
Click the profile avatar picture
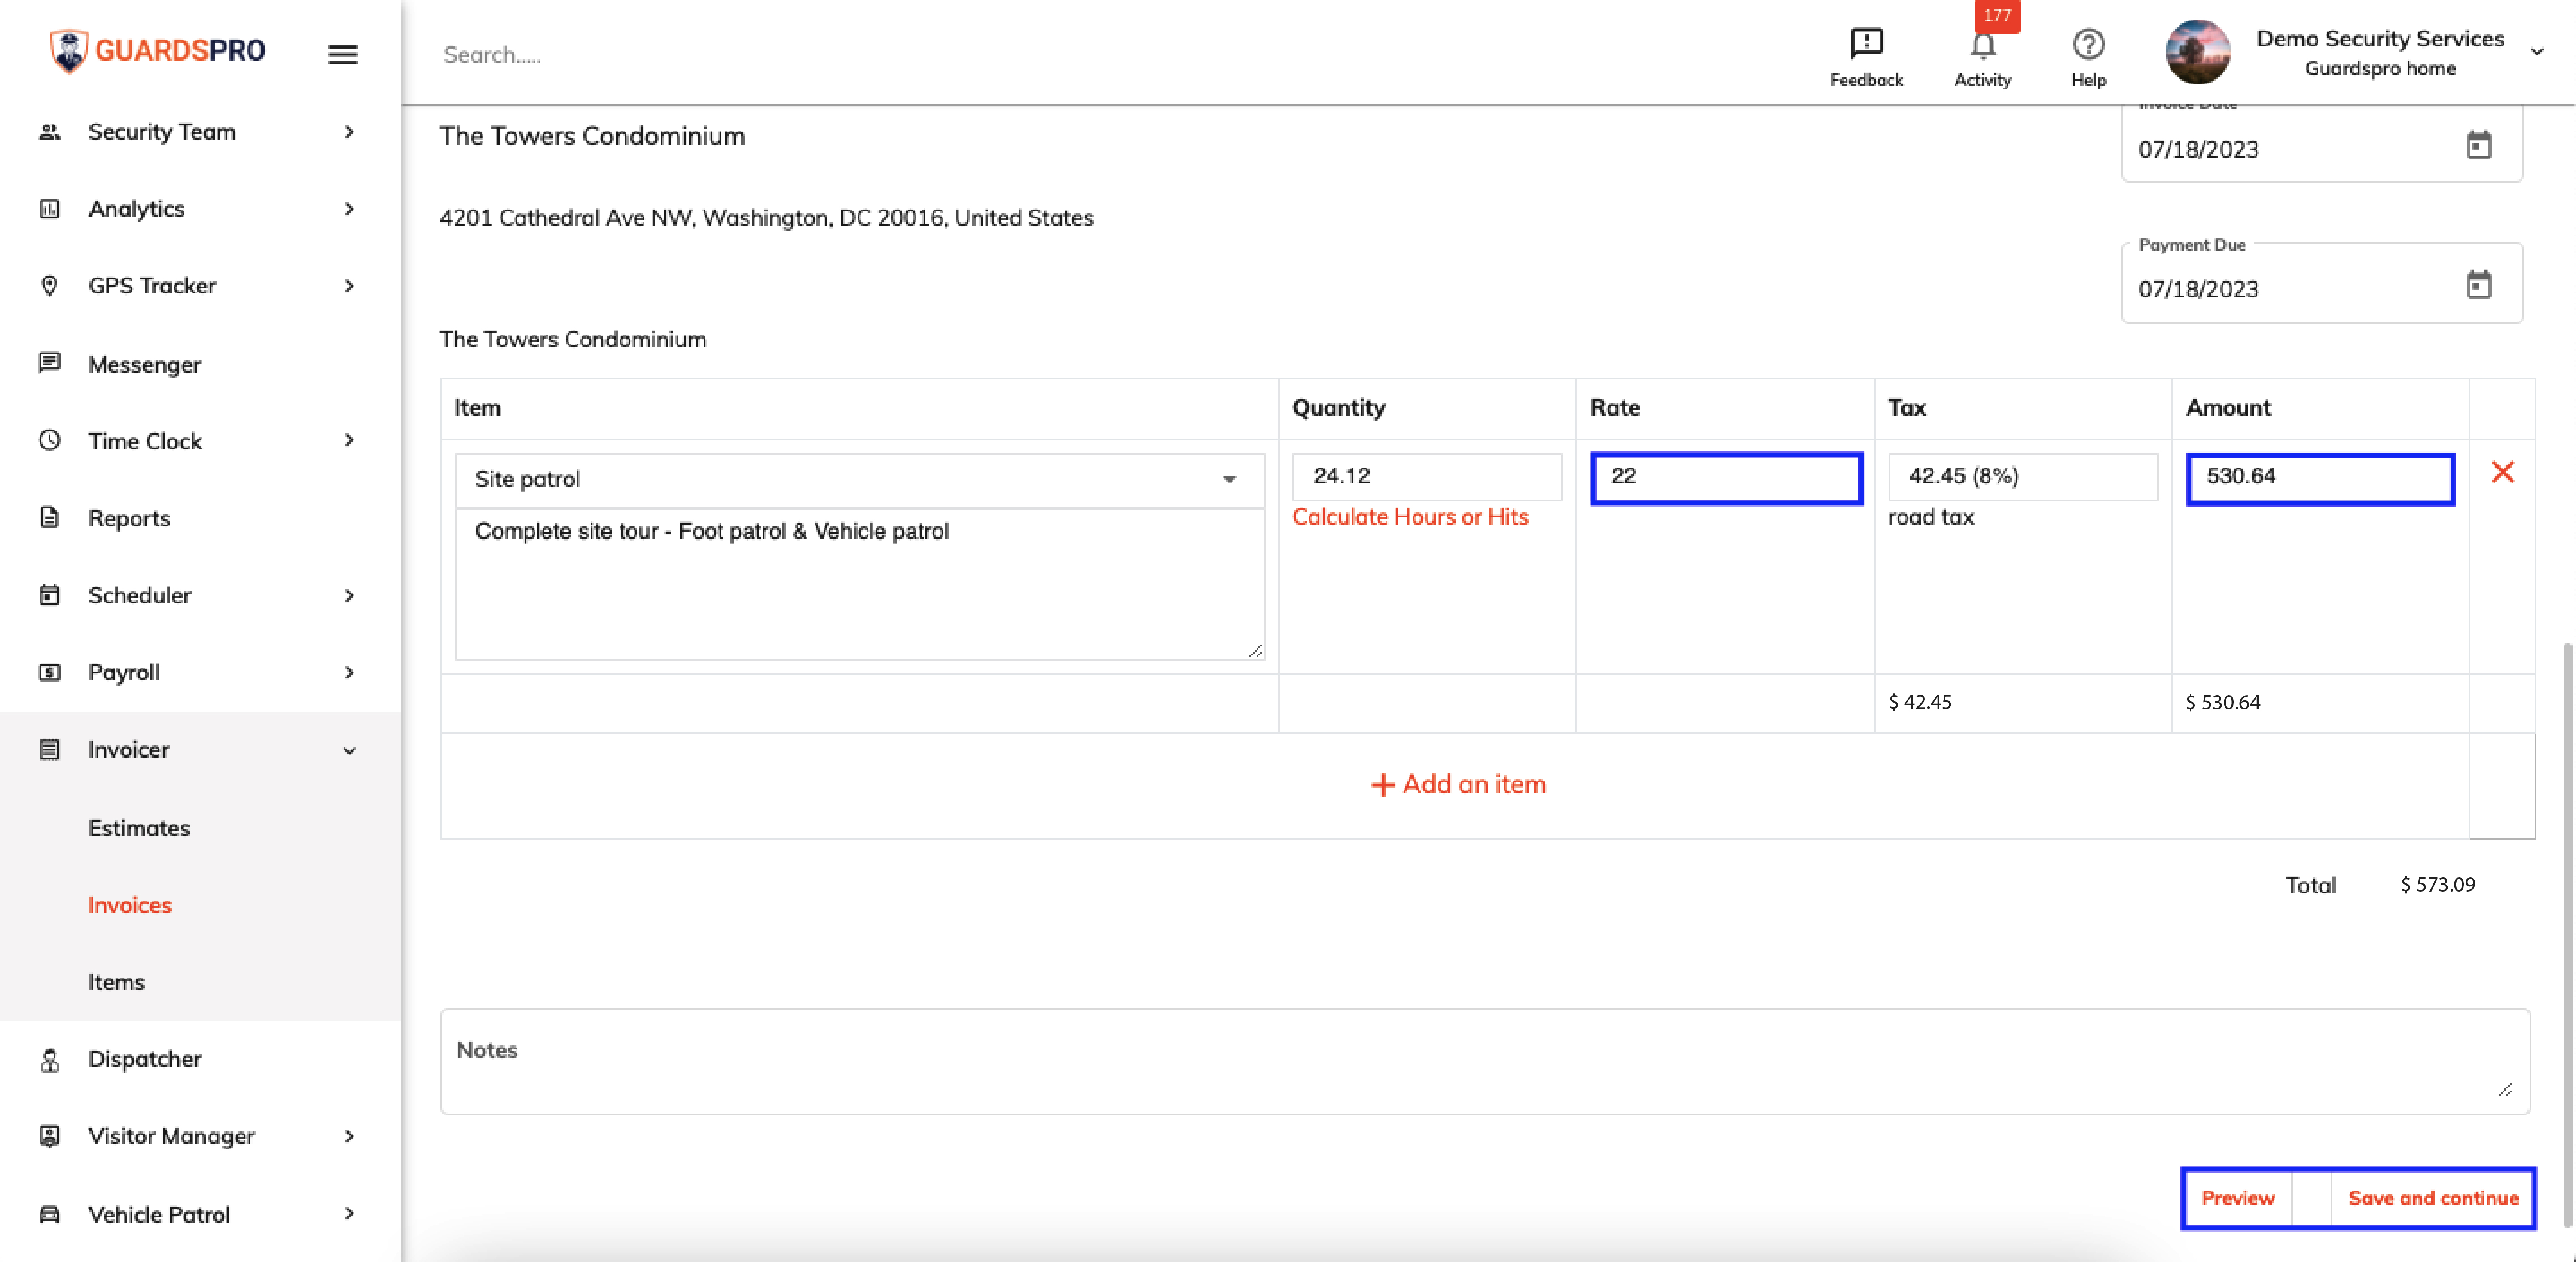[x=2197, y=52]
